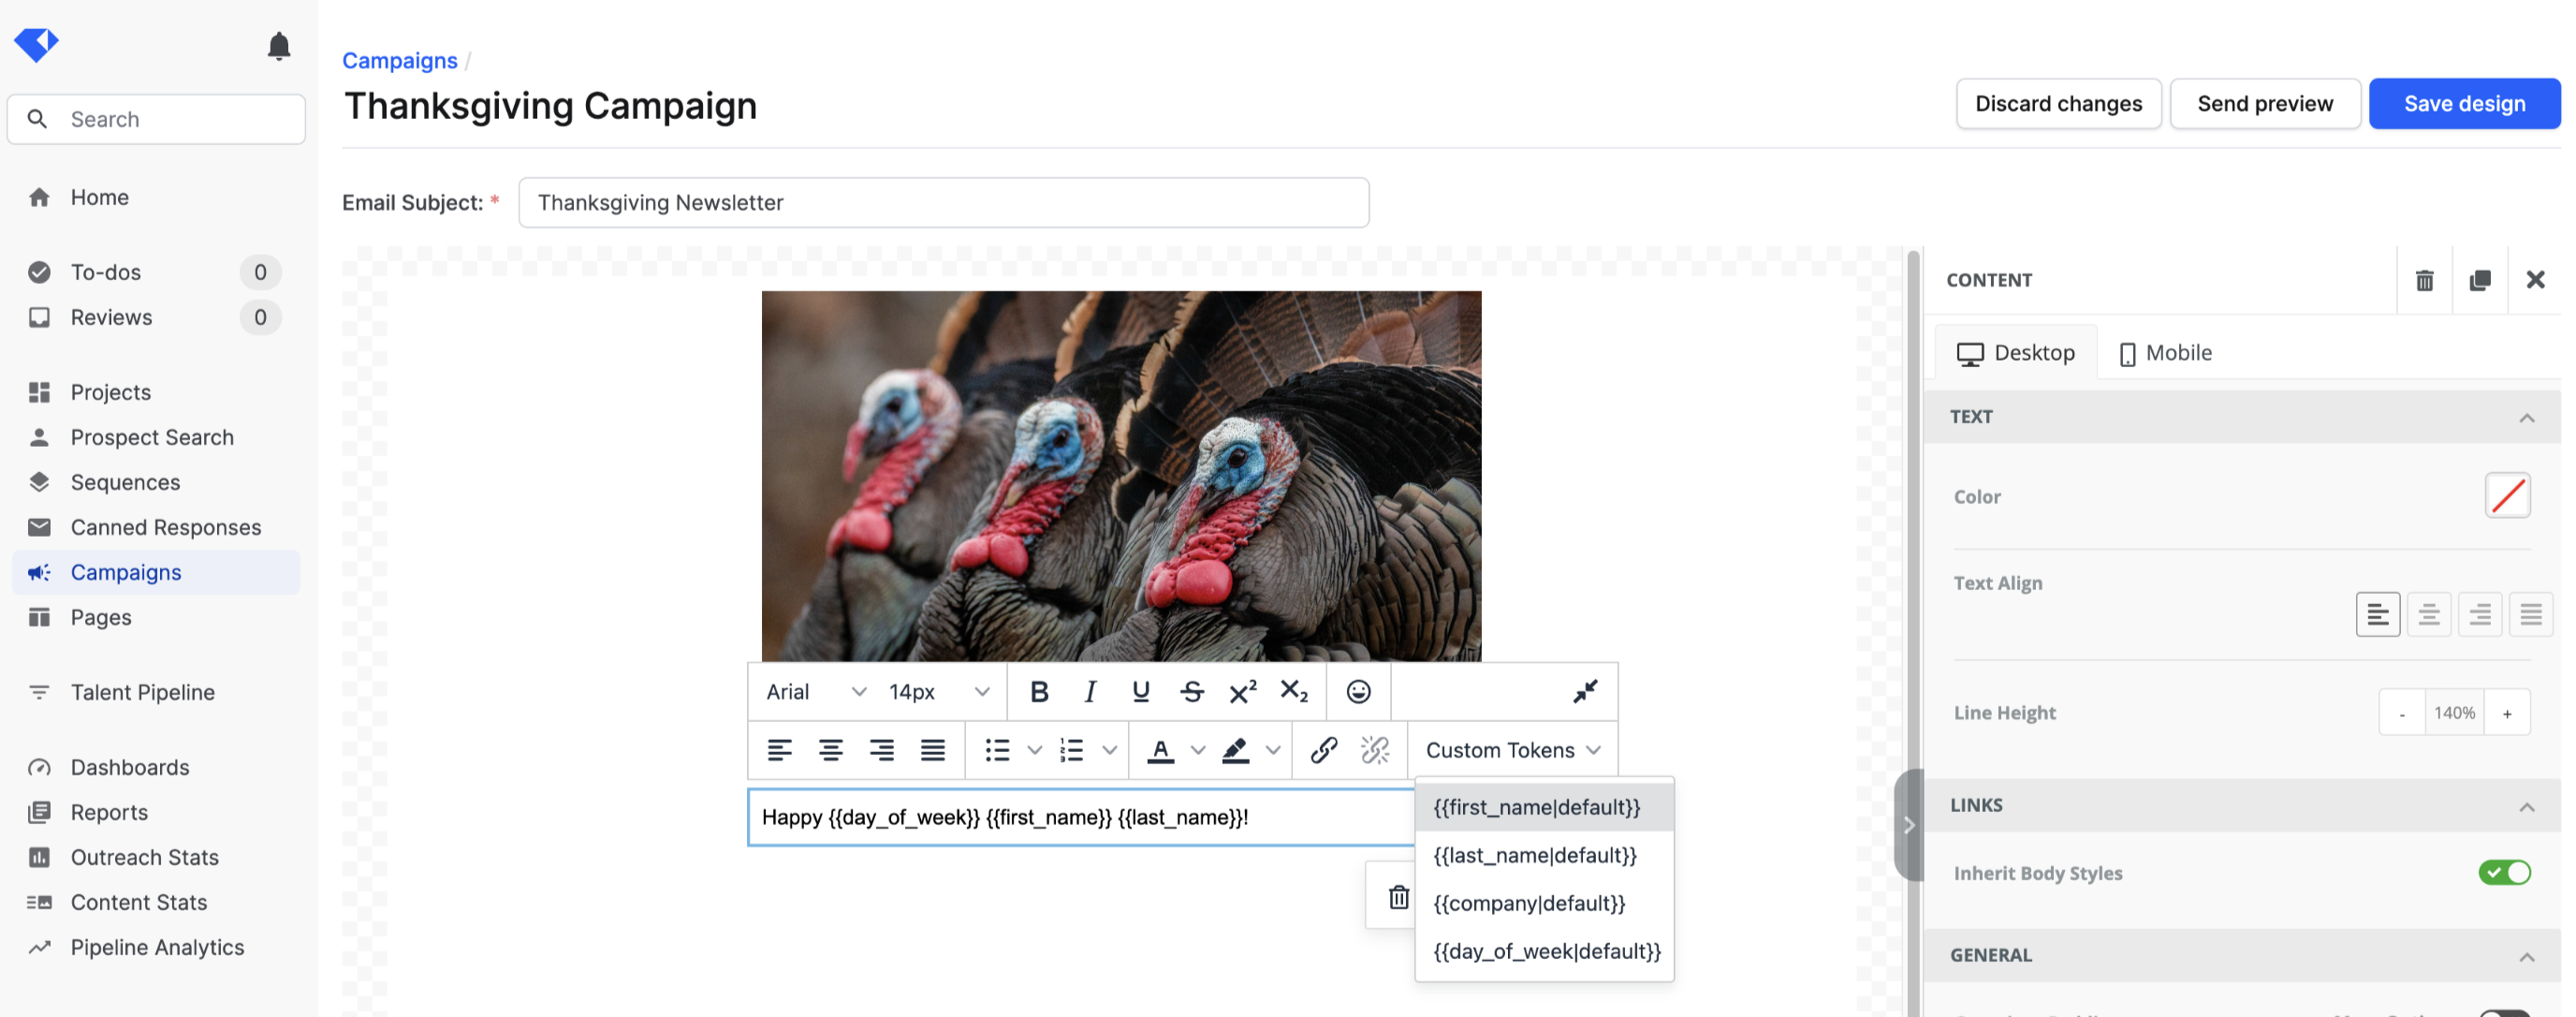Screen dimensions: 2576x1017
Task: Select left Text Align in Content panel
Action: [2377, 614]
